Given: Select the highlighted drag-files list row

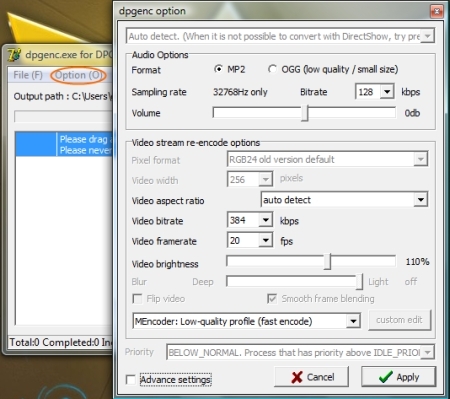Looking at the screenshot, I should point(64,144).
